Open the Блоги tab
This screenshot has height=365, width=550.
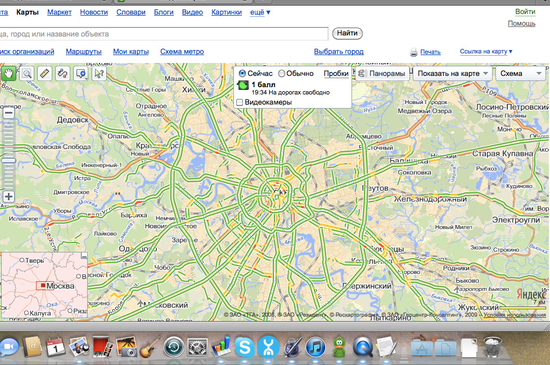point(164,13)
